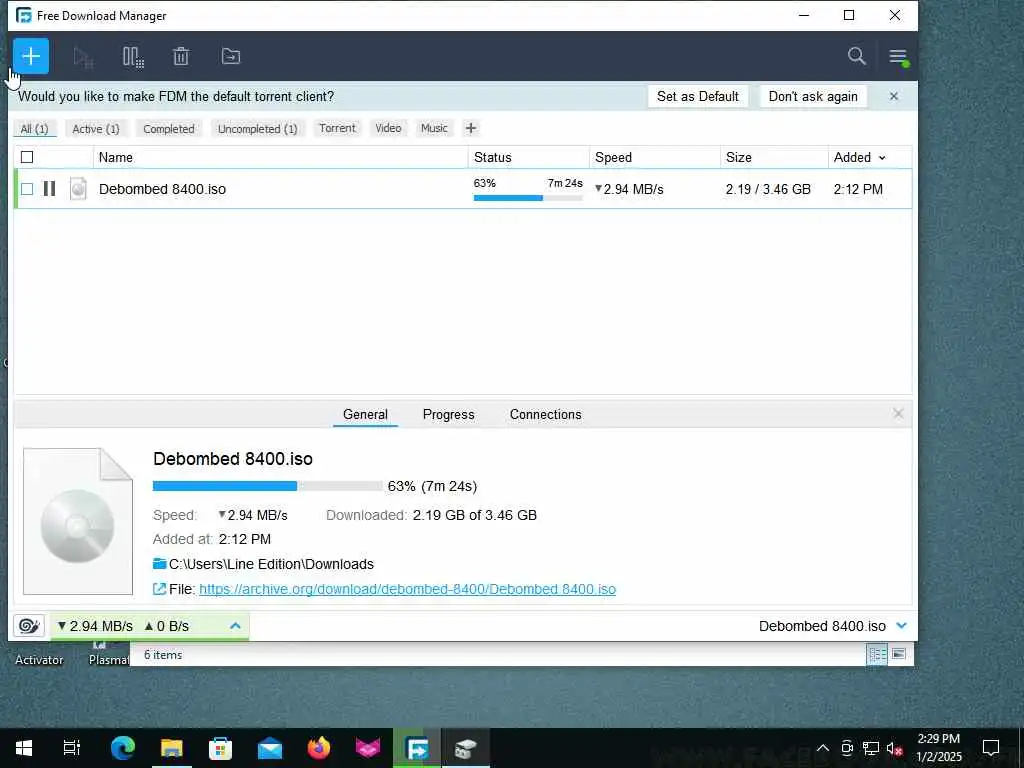Switch to the Connections details tab

point(545,414)
